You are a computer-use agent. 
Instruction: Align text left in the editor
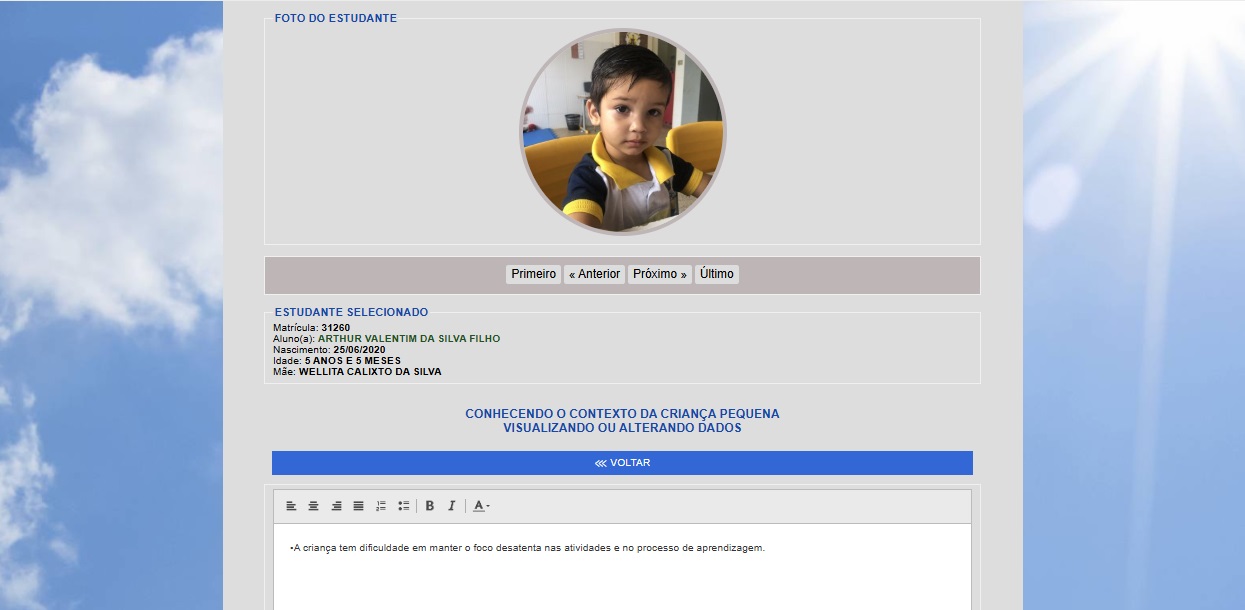pyautogui.click(x=291, y=506)
